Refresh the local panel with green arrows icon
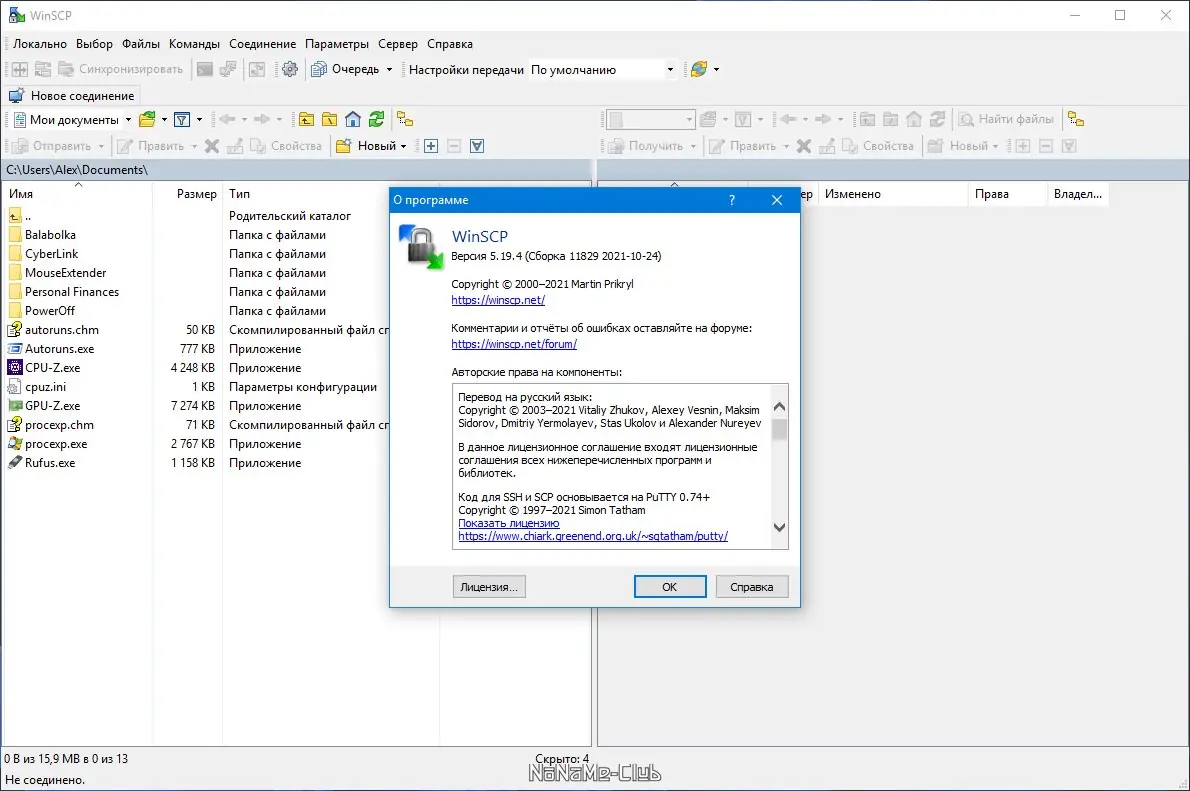 376,119
